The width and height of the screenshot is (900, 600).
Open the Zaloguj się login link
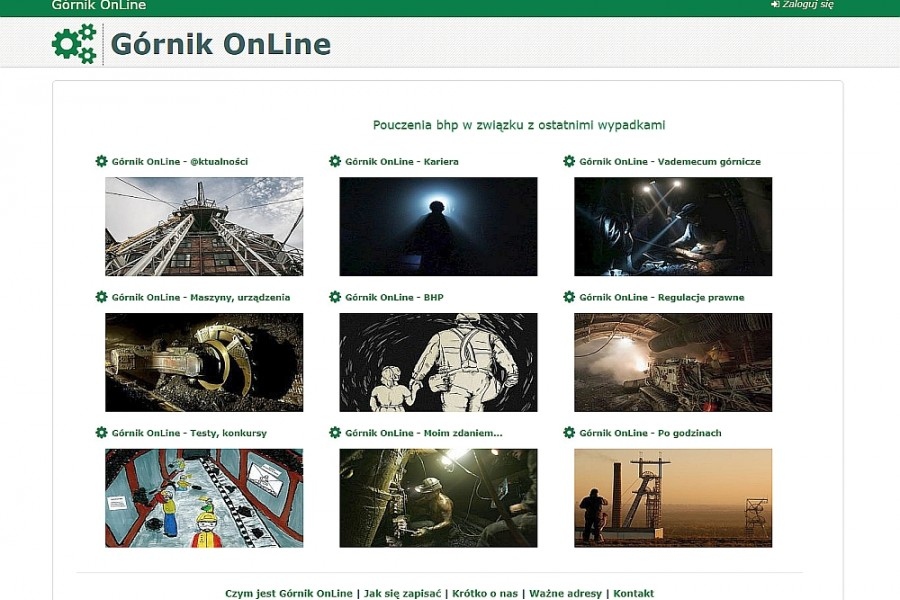(808, 5)
